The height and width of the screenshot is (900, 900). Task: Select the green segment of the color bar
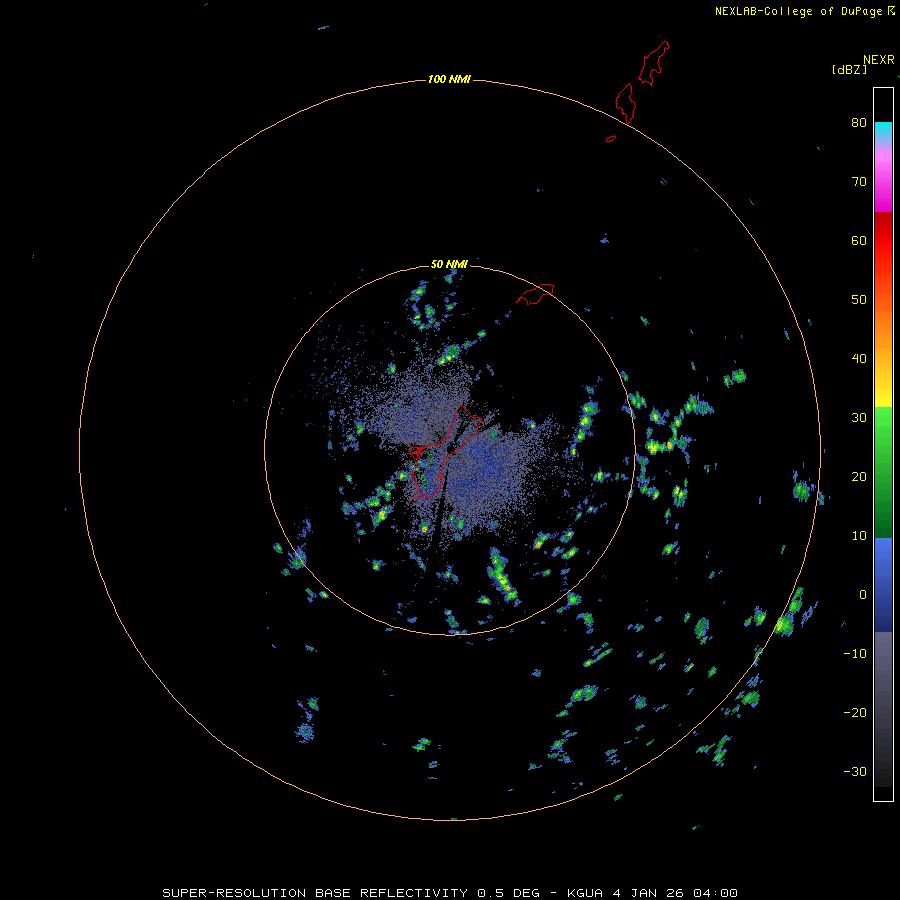click(x=883, y=472)
